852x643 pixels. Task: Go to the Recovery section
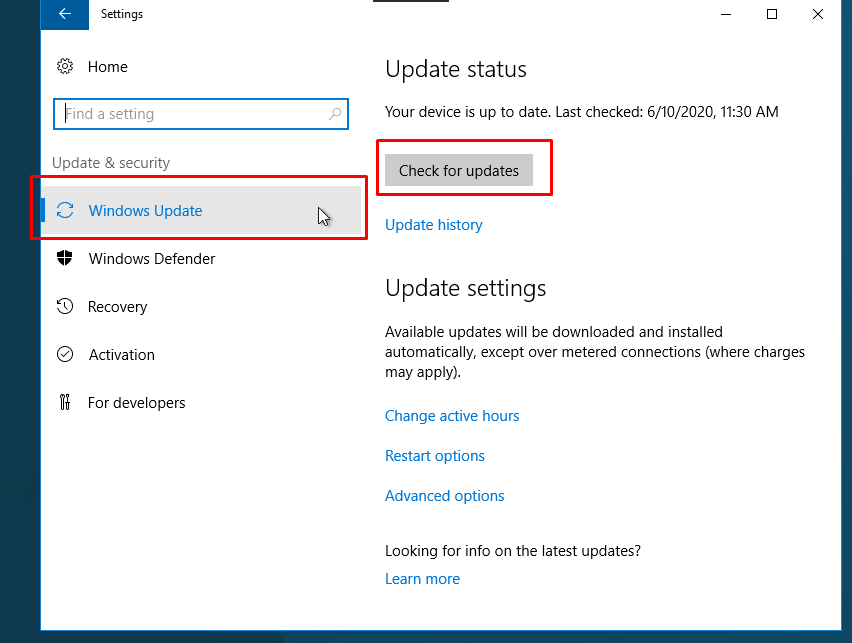(117, 307)
